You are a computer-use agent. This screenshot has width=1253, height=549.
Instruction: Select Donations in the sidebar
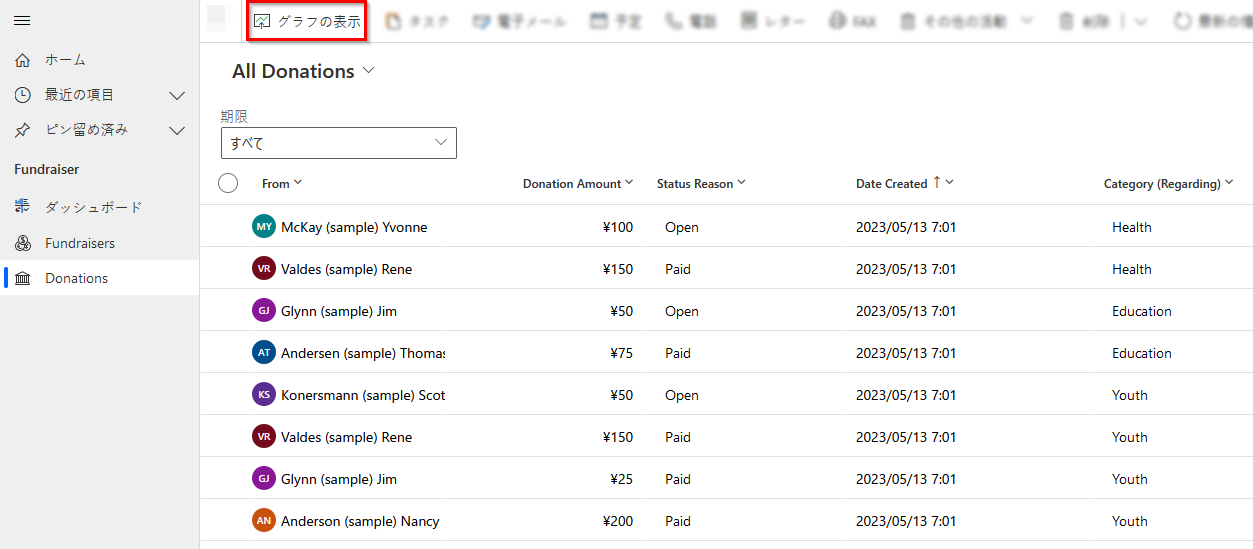tap(99, 278)
